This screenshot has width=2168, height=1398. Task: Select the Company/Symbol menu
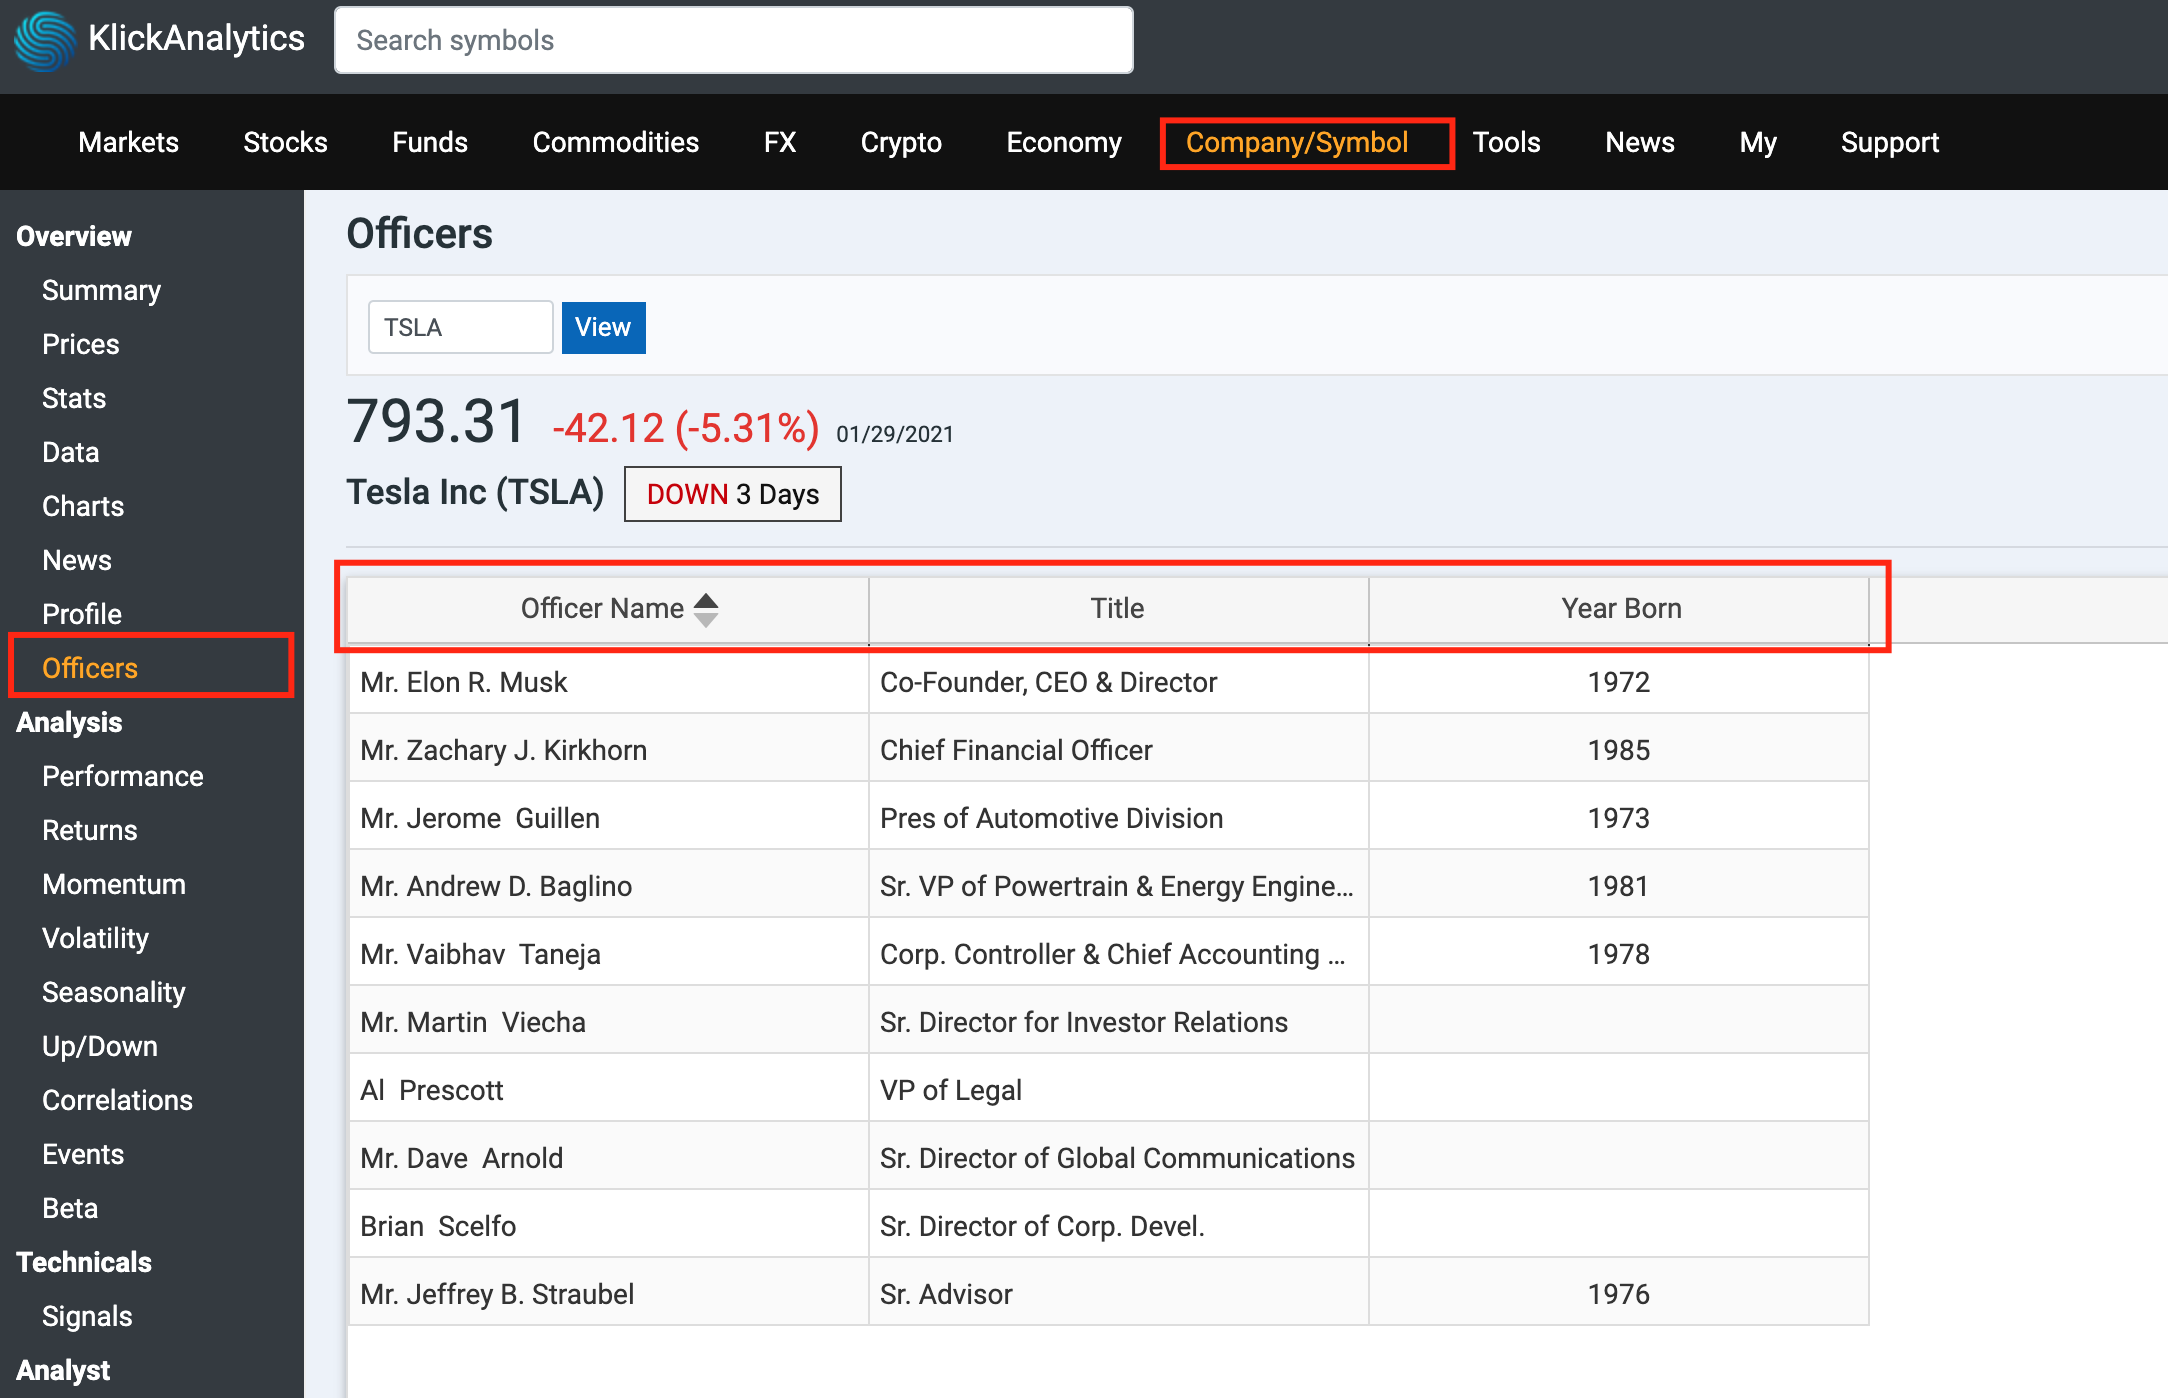coord(1297,142)
